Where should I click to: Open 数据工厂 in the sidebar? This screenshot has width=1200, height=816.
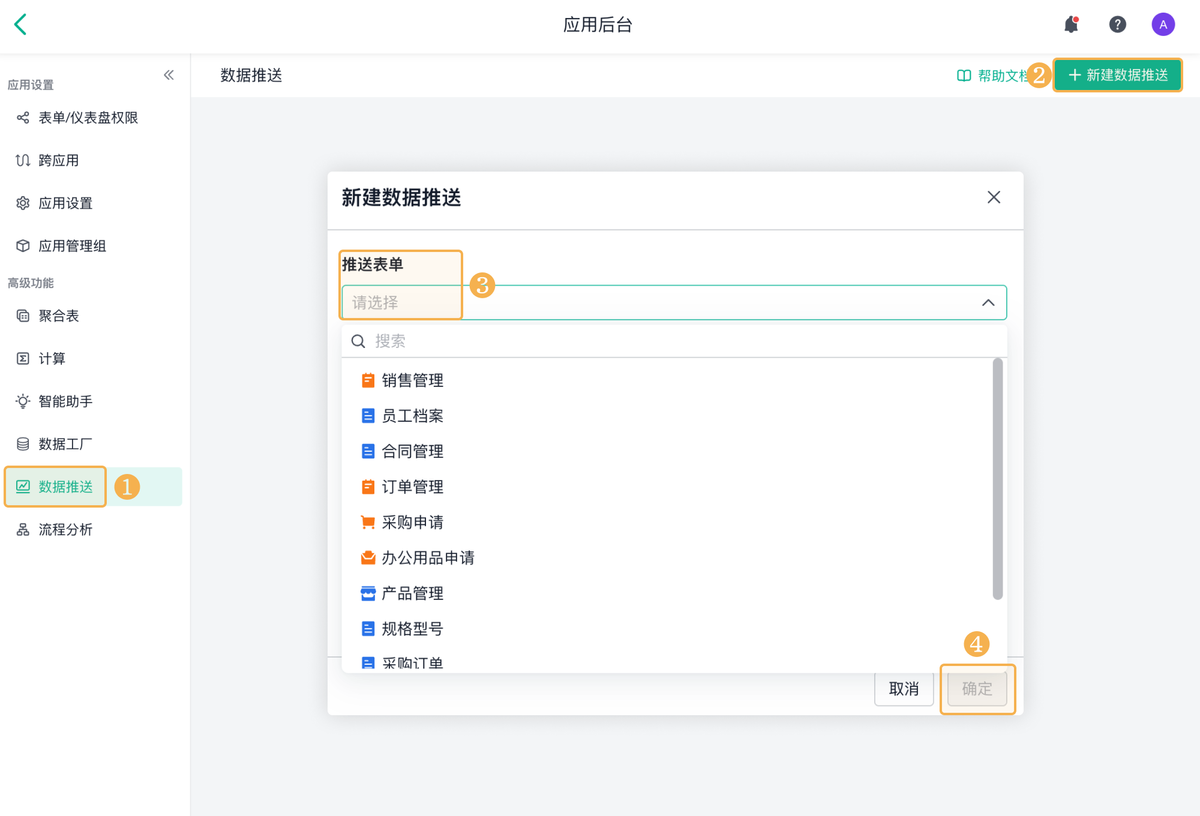[65, 444]
